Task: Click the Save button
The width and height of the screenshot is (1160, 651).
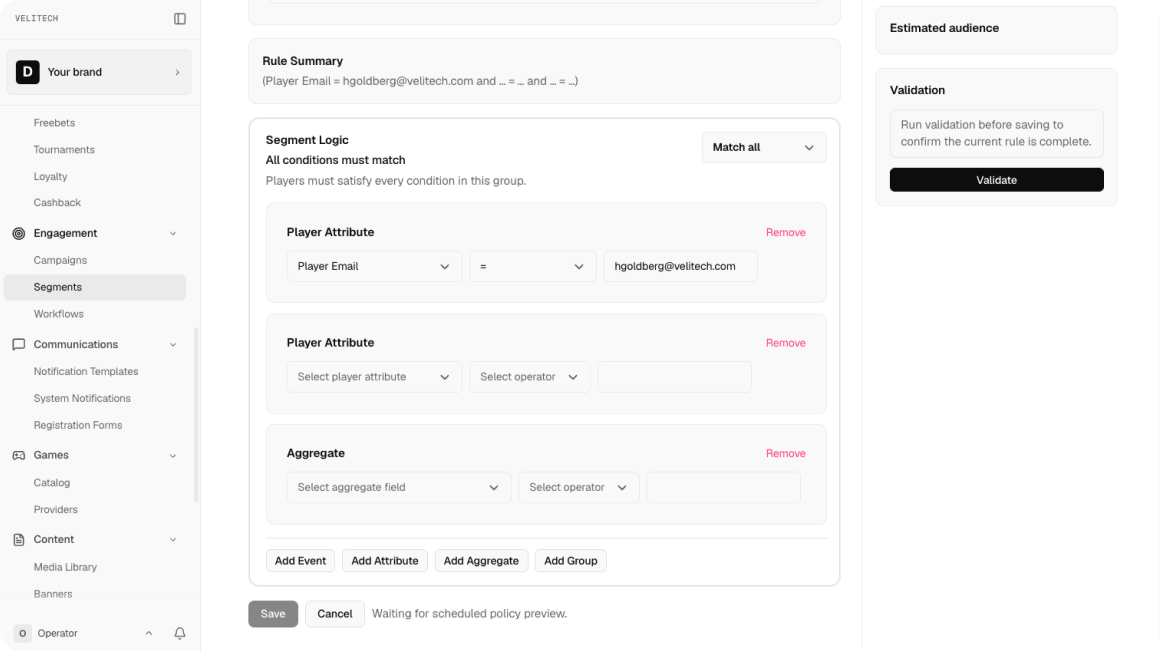Action: 273,614
